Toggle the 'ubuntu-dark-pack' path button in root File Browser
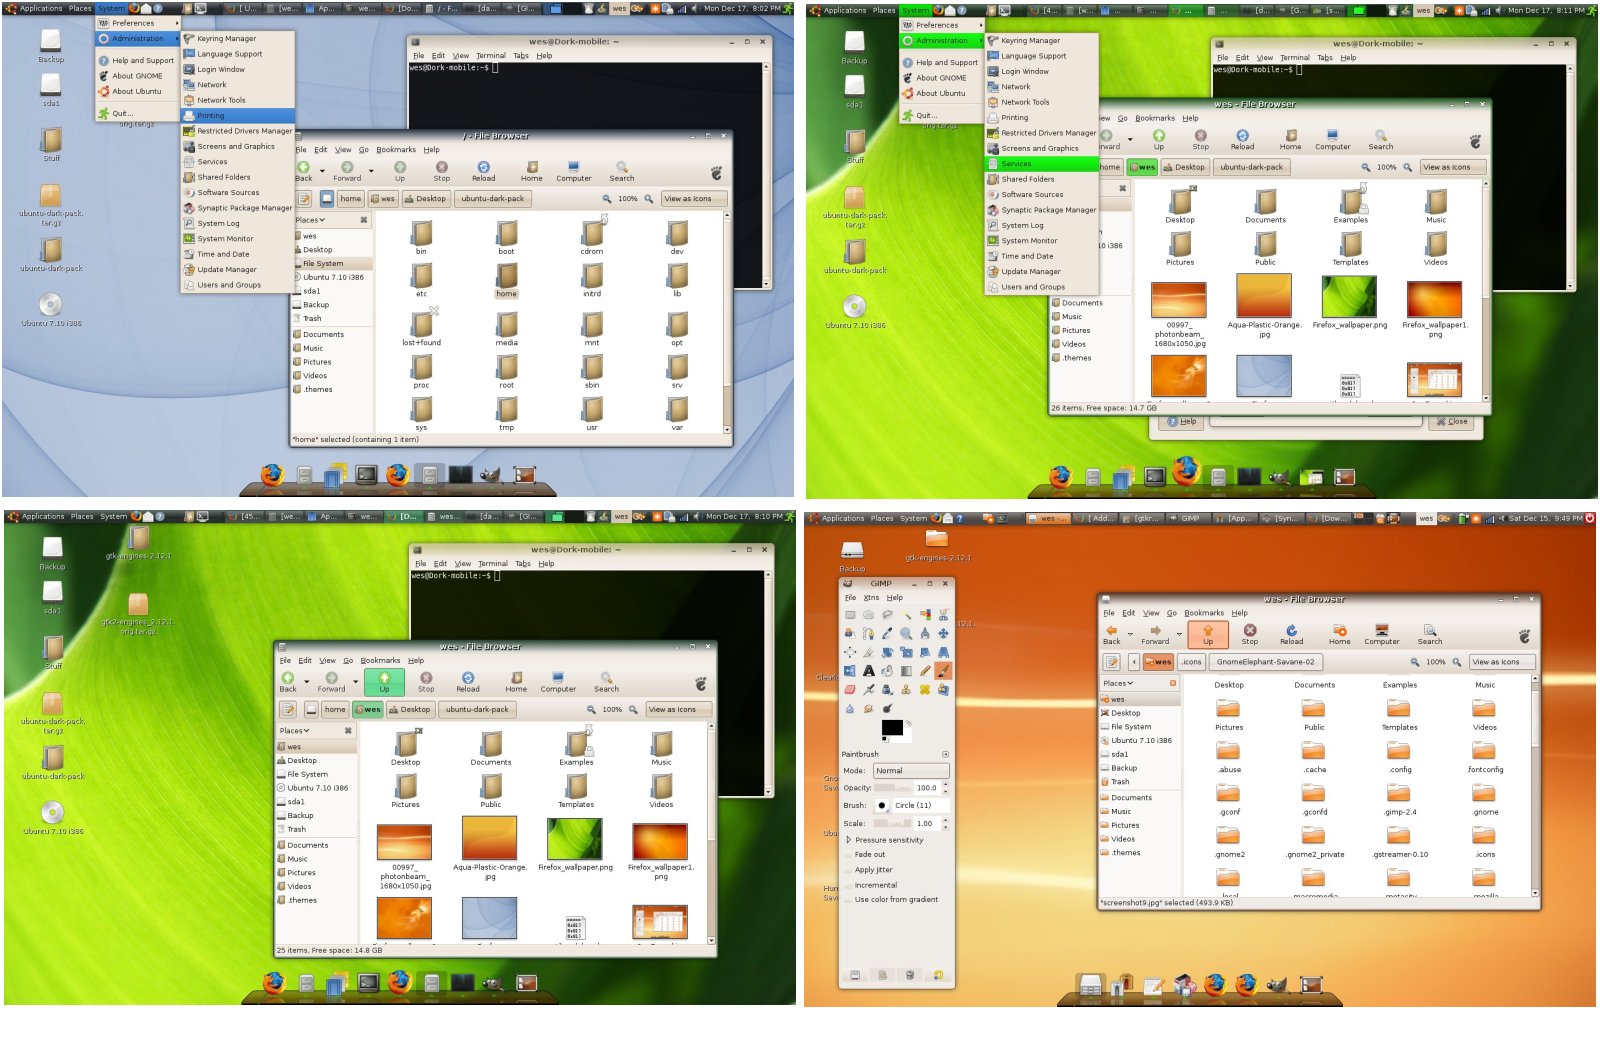 pyautogui.click(x=493, y=199)
